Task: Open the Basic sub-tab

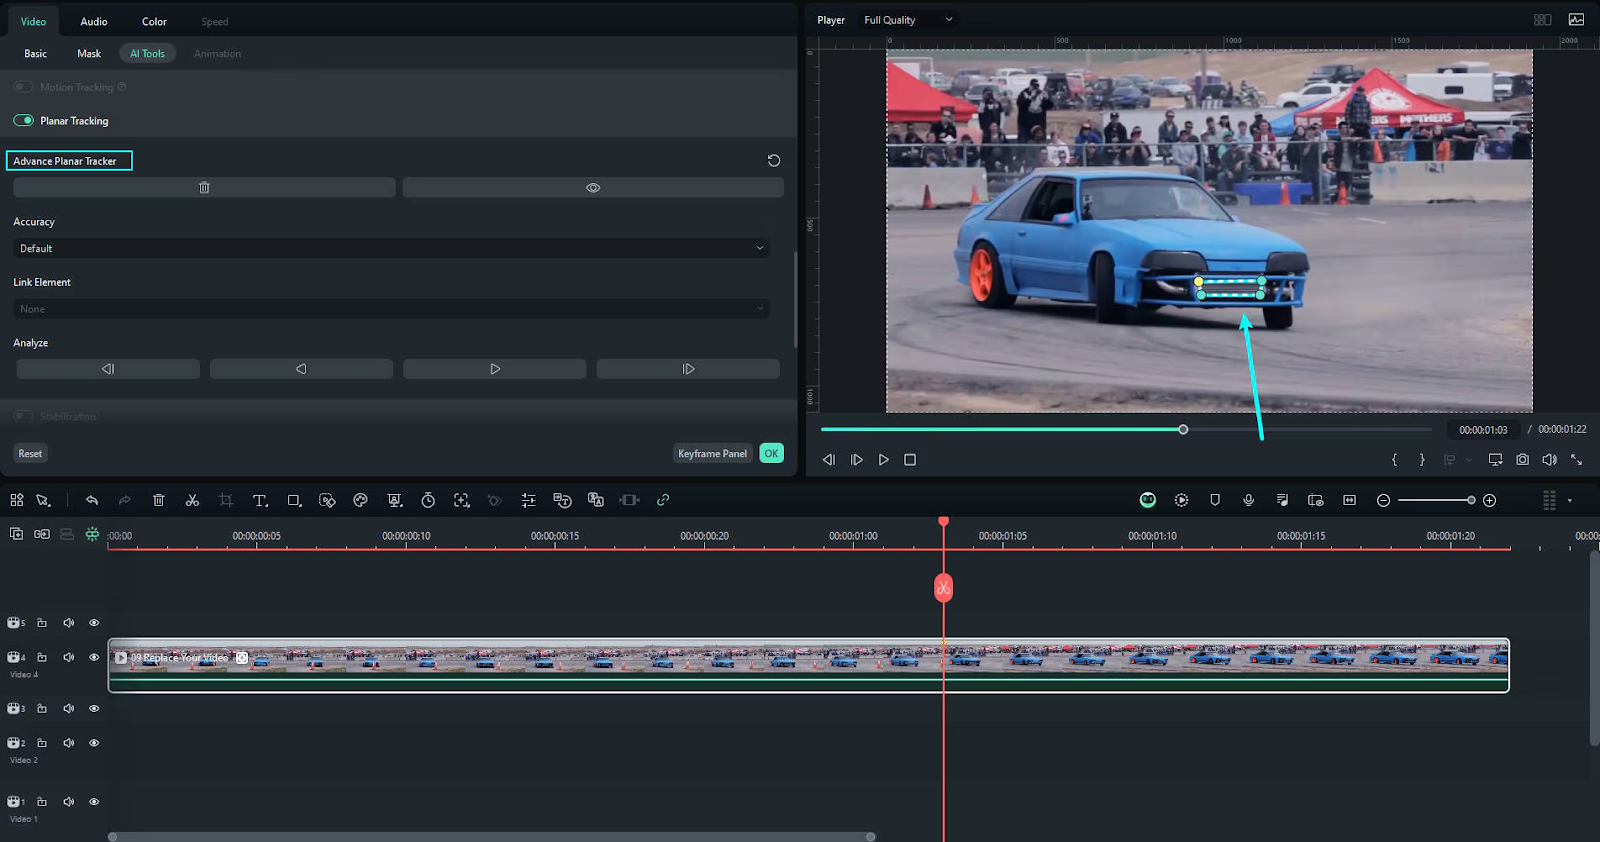Action: point(36,54)
